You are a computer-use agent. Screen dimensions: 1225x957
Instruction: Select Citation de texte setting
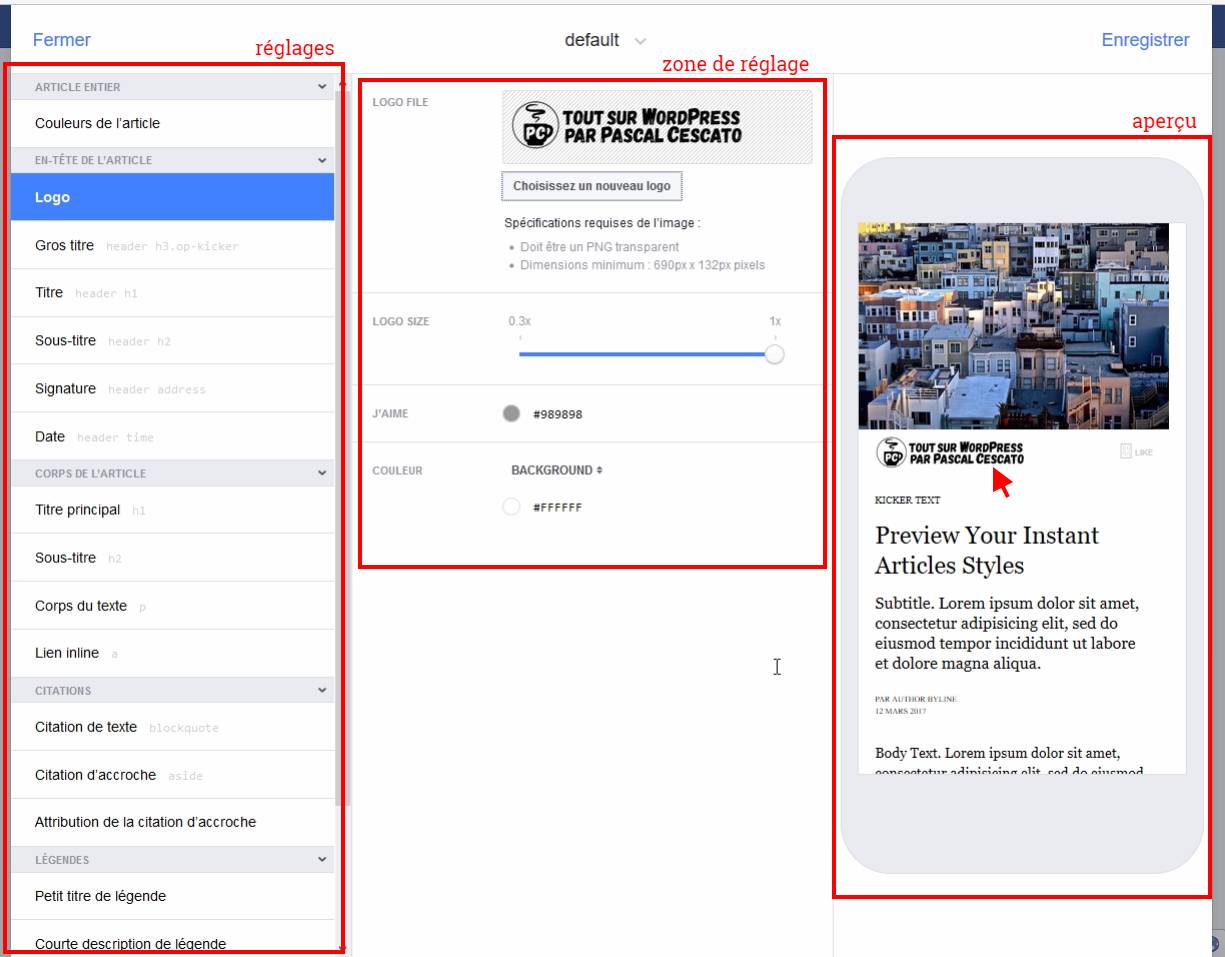[x=172, y=727]
